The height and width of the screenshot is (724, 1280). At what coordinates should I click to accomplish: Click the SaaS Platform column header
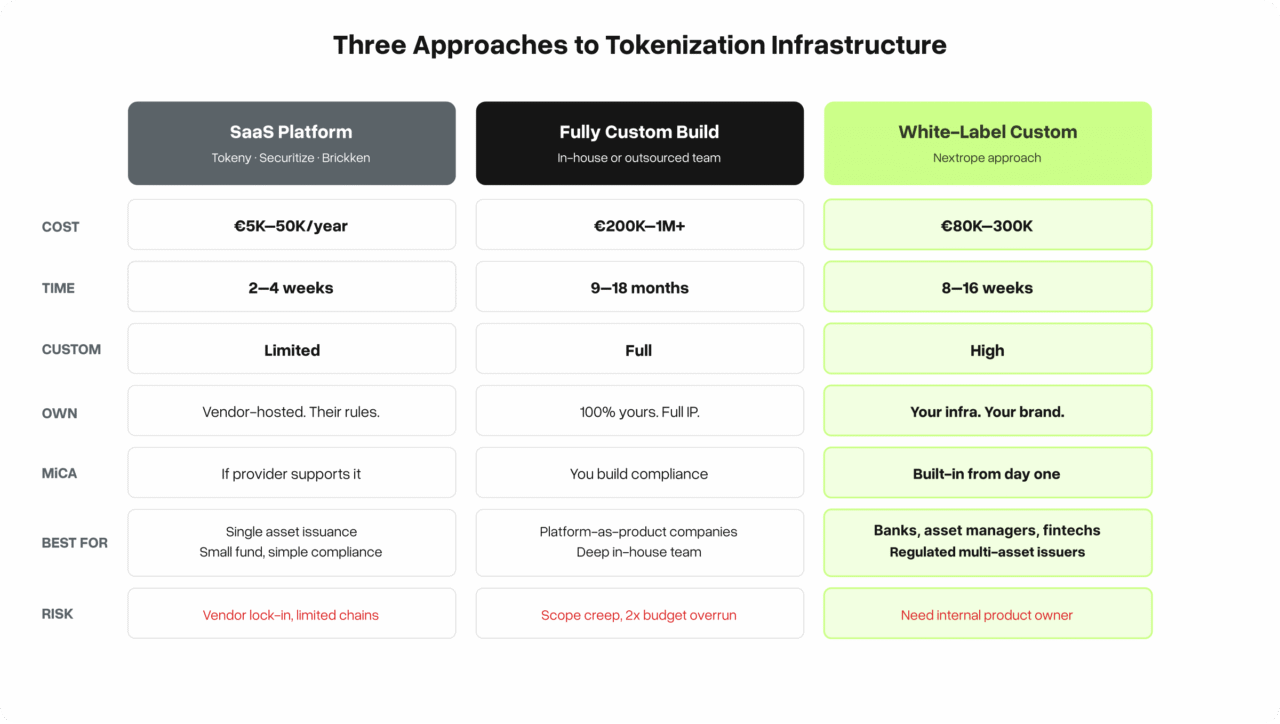coord(291,143)
